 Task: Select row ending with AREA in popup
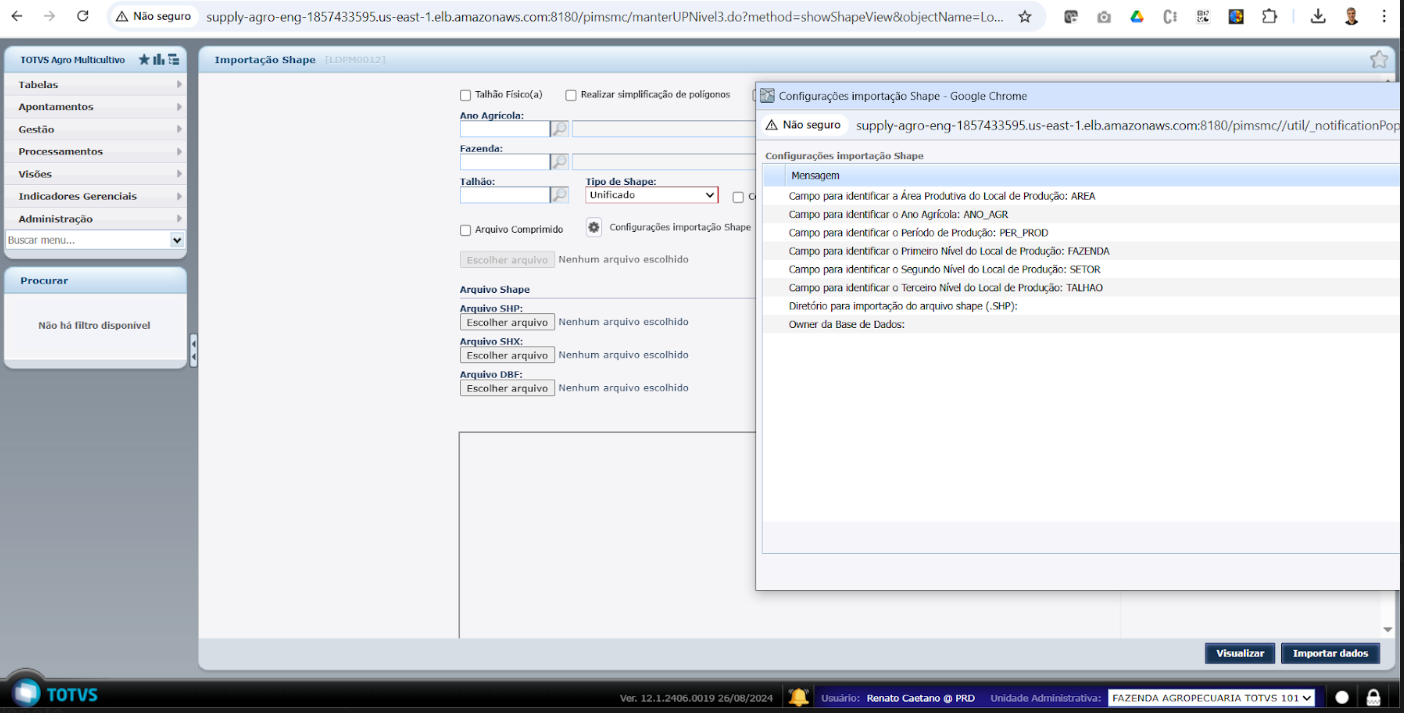(x=1081, y=196)
